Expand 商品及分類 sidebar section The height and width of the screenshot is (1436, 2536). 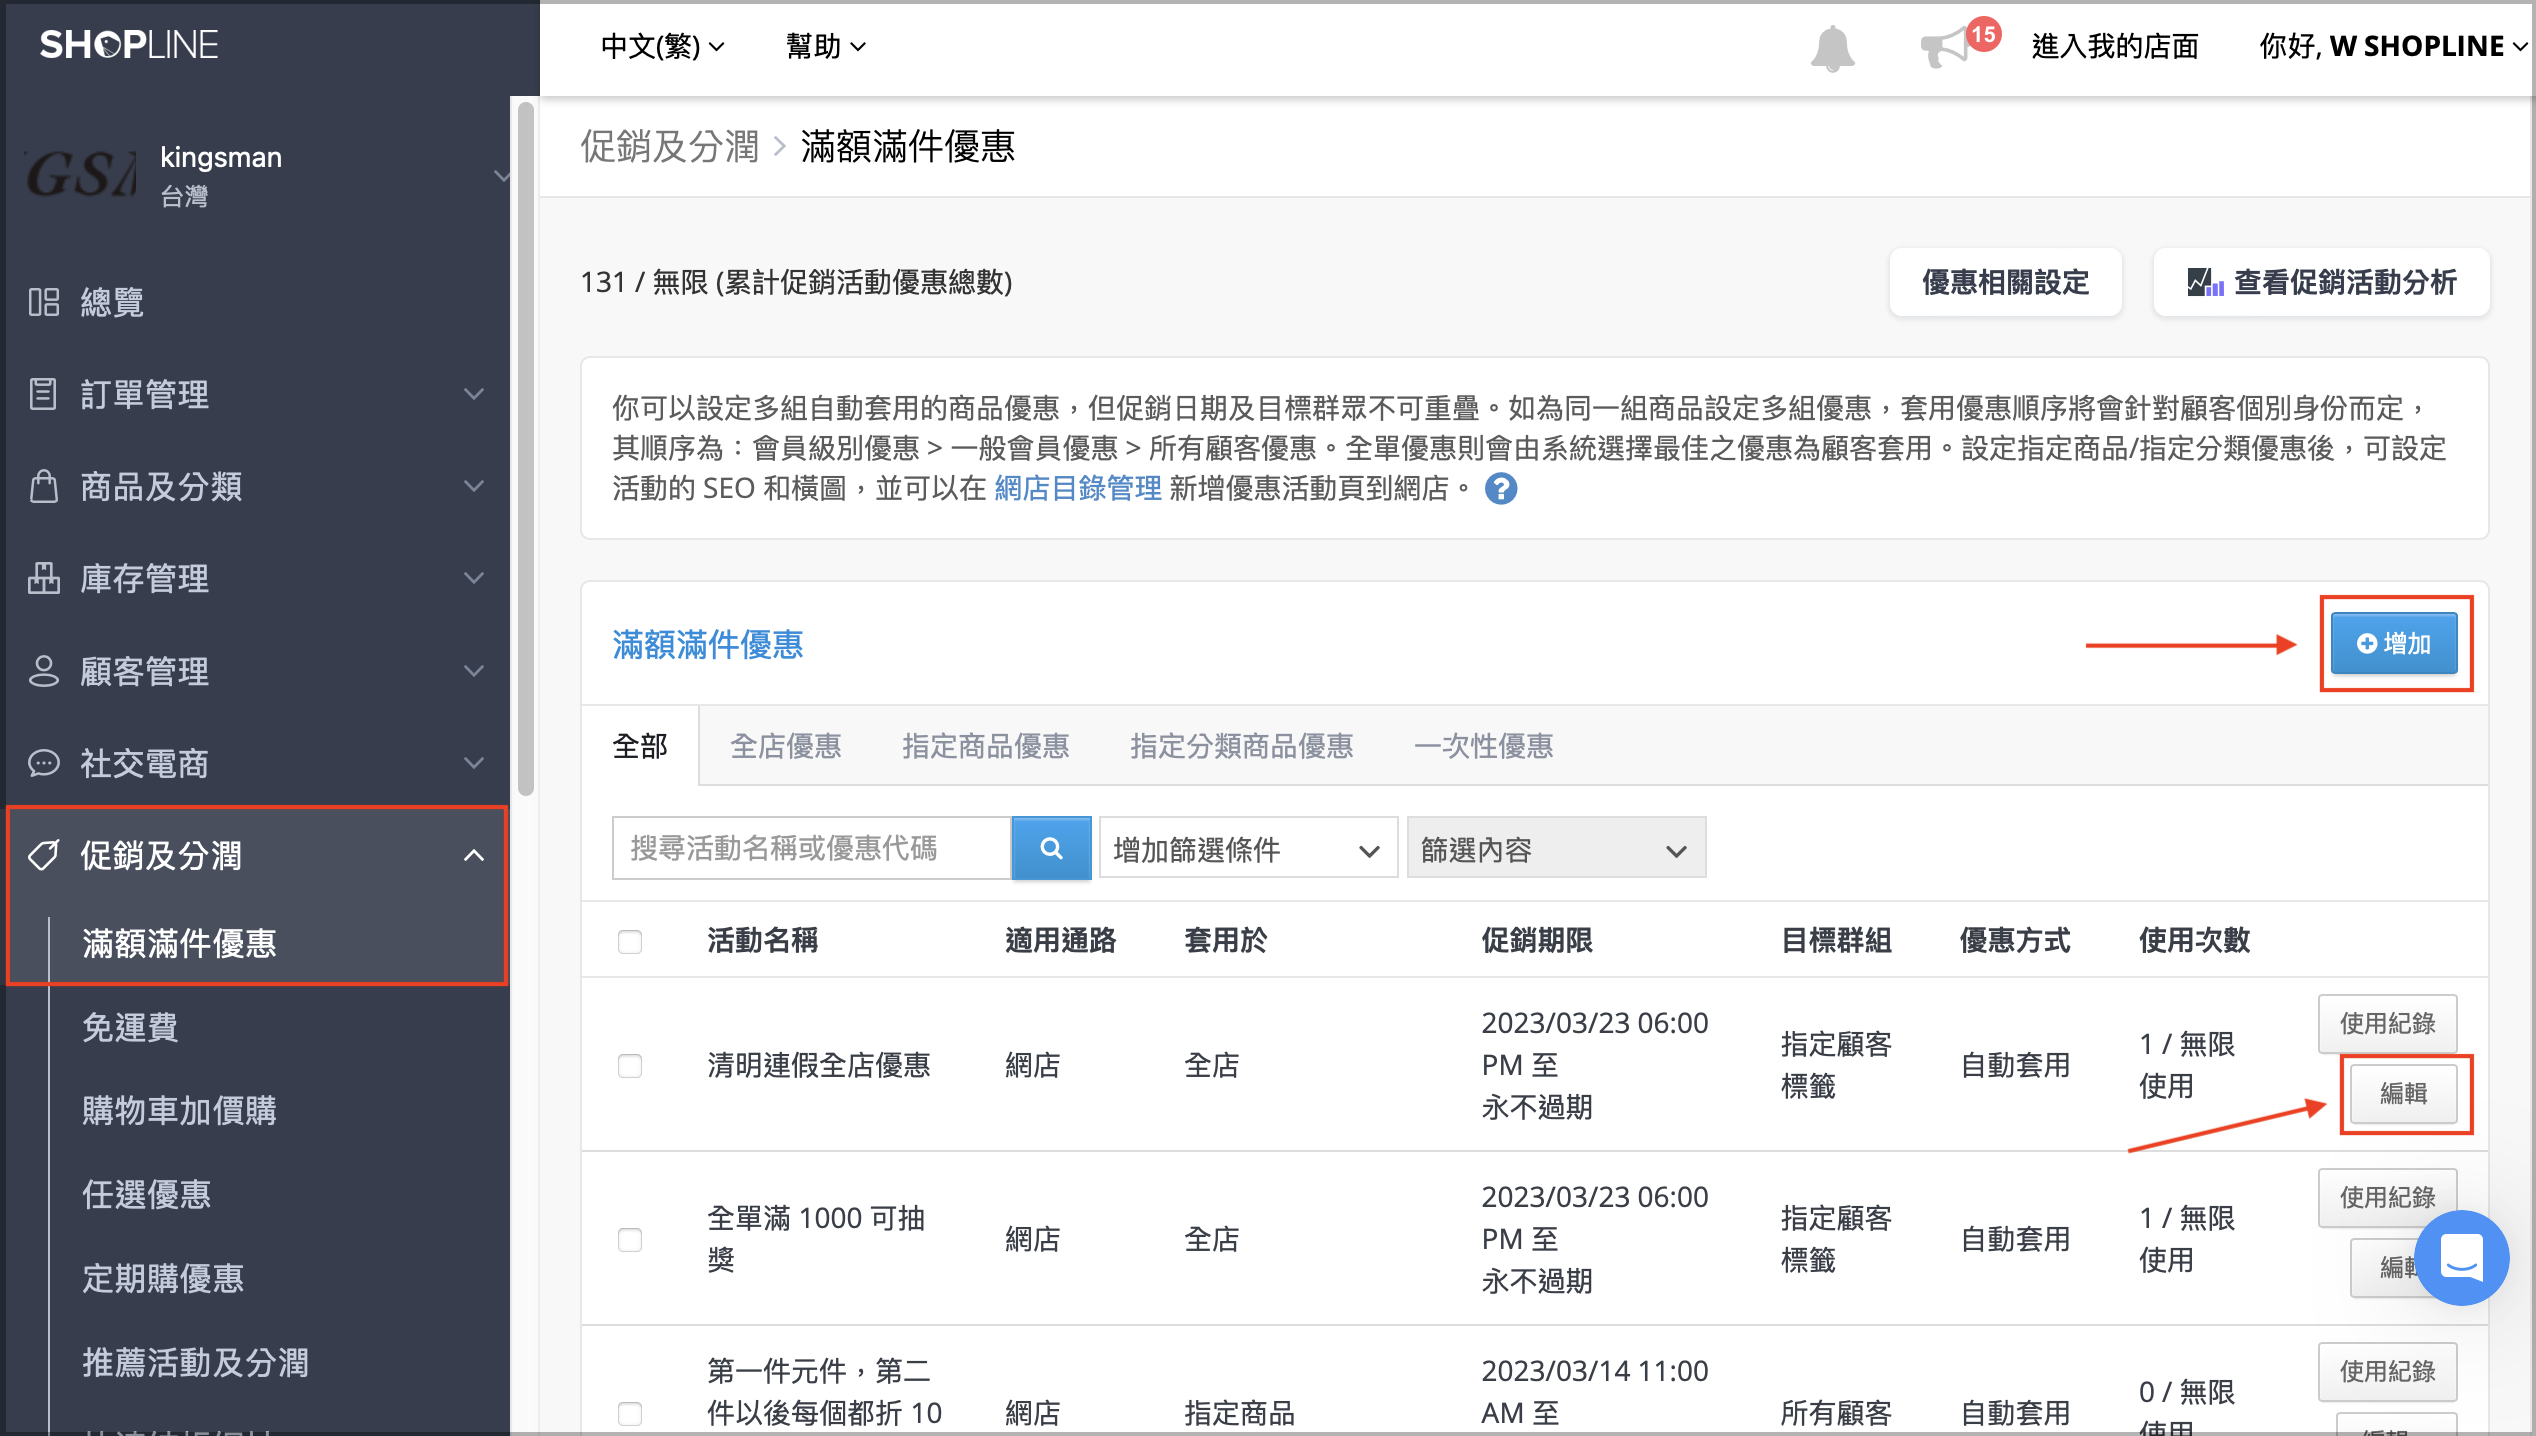tap(474, 487)
